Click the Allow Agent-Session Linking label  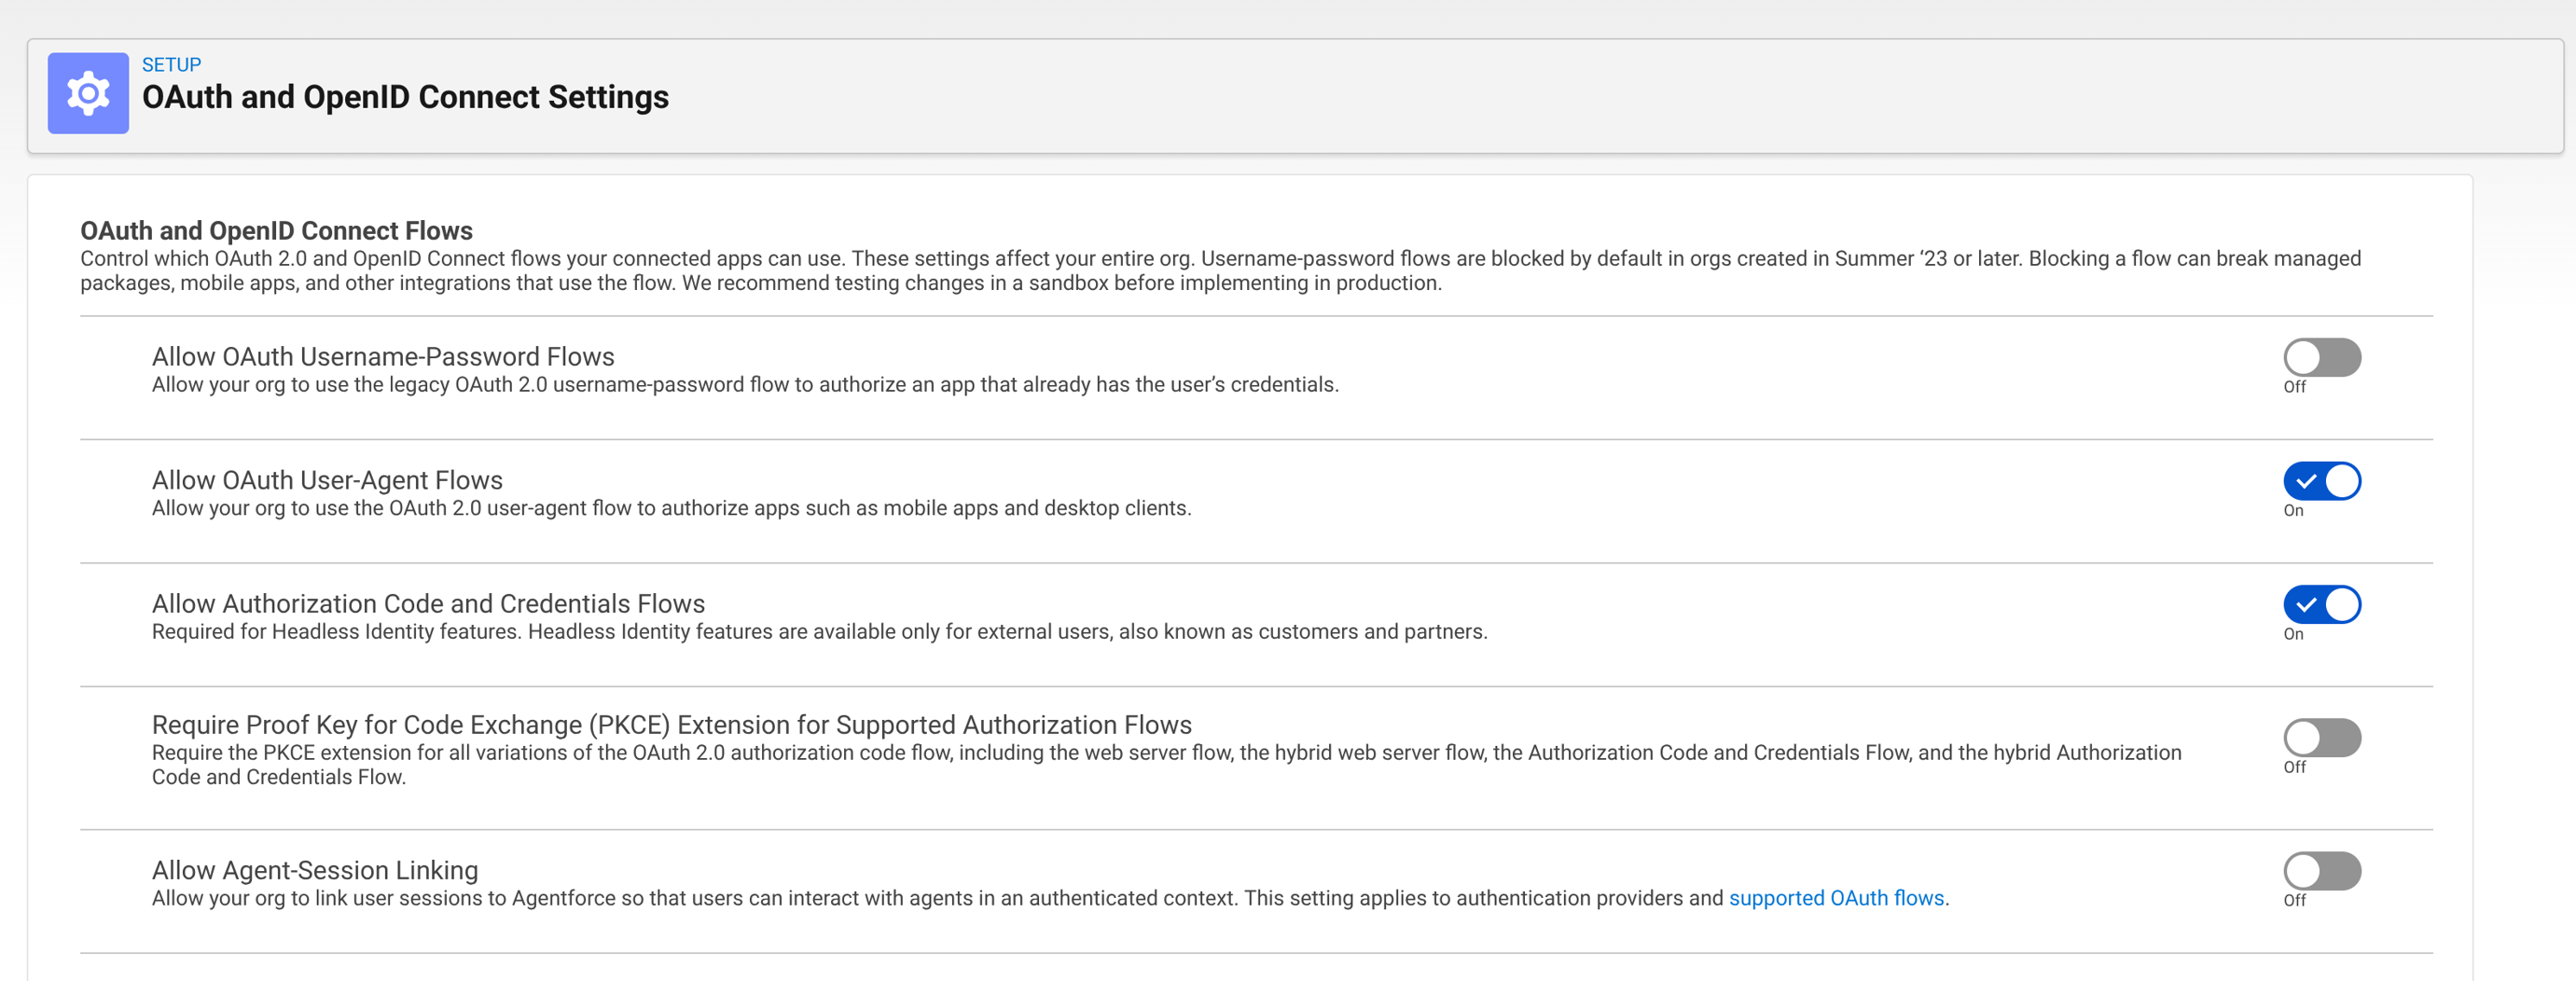315,870
